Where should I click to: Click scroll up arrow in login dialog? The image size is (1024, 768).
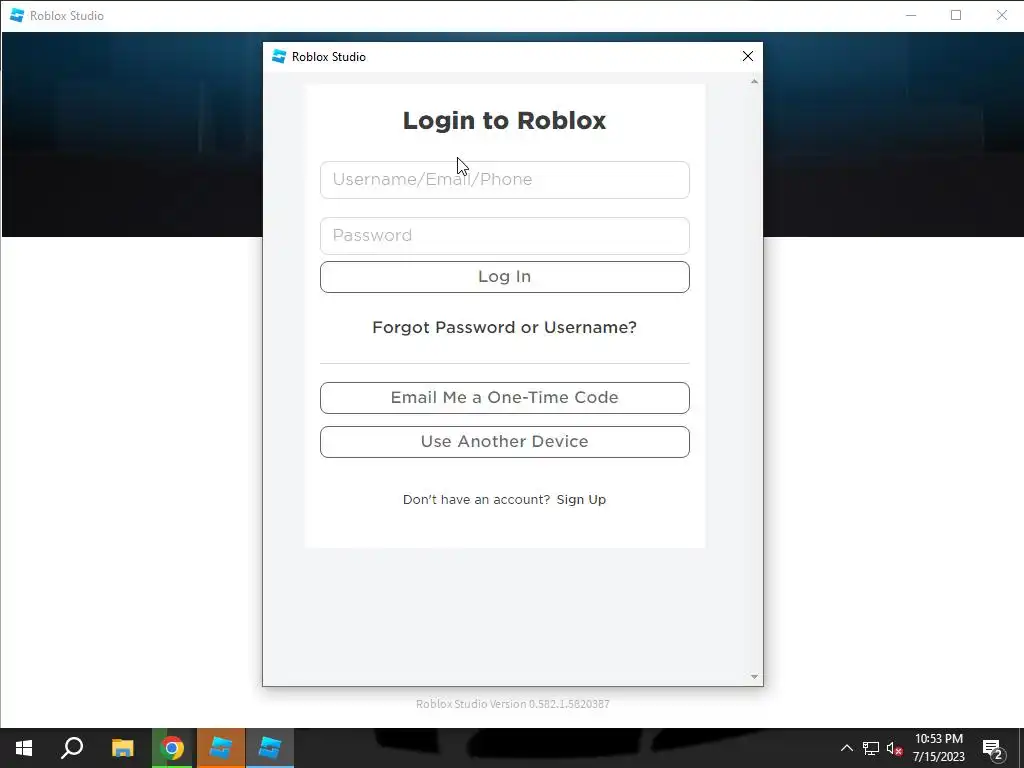(x=754, y=82)
